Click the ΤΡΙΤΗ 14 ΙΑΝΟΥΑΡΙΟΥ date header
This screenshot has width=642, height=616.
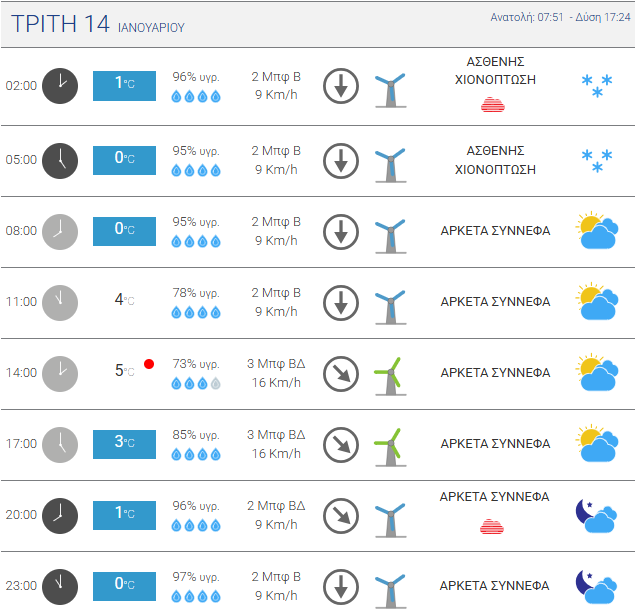click(97, 24)
